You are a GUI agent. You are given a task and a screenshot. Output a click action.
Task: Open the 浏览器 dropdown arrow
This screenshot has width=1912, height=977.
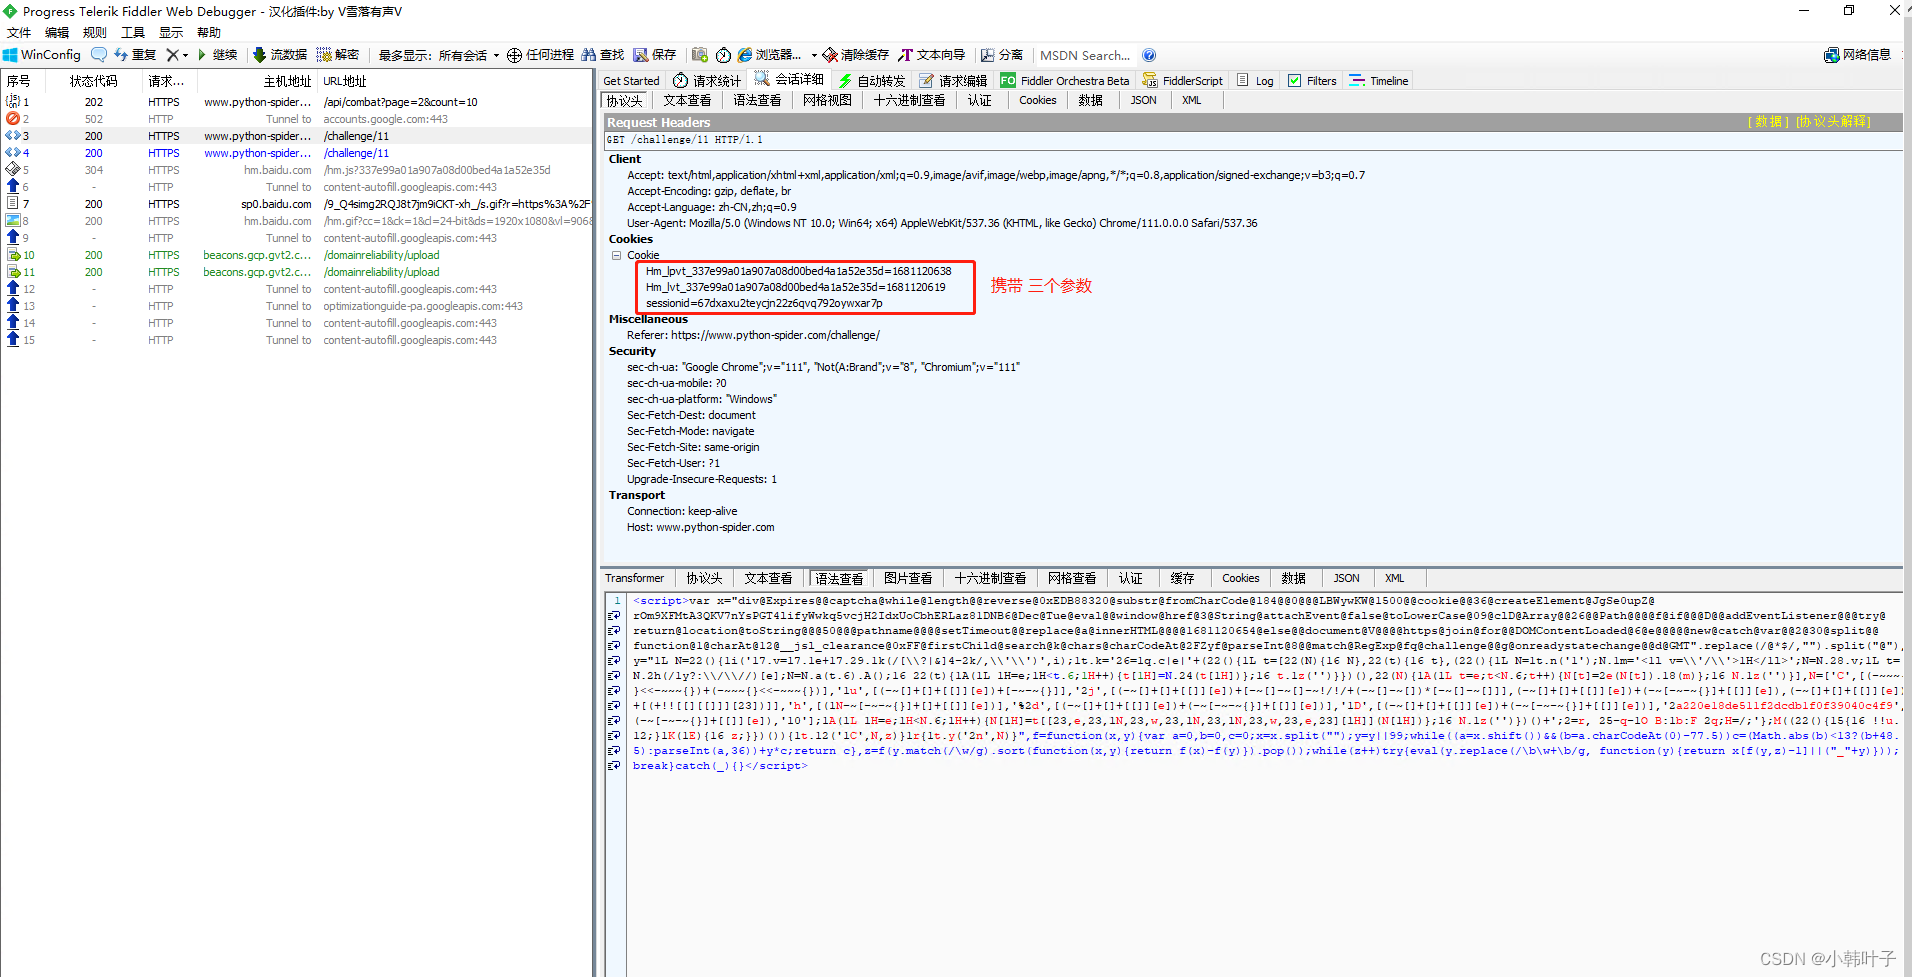tap(814, 55)
